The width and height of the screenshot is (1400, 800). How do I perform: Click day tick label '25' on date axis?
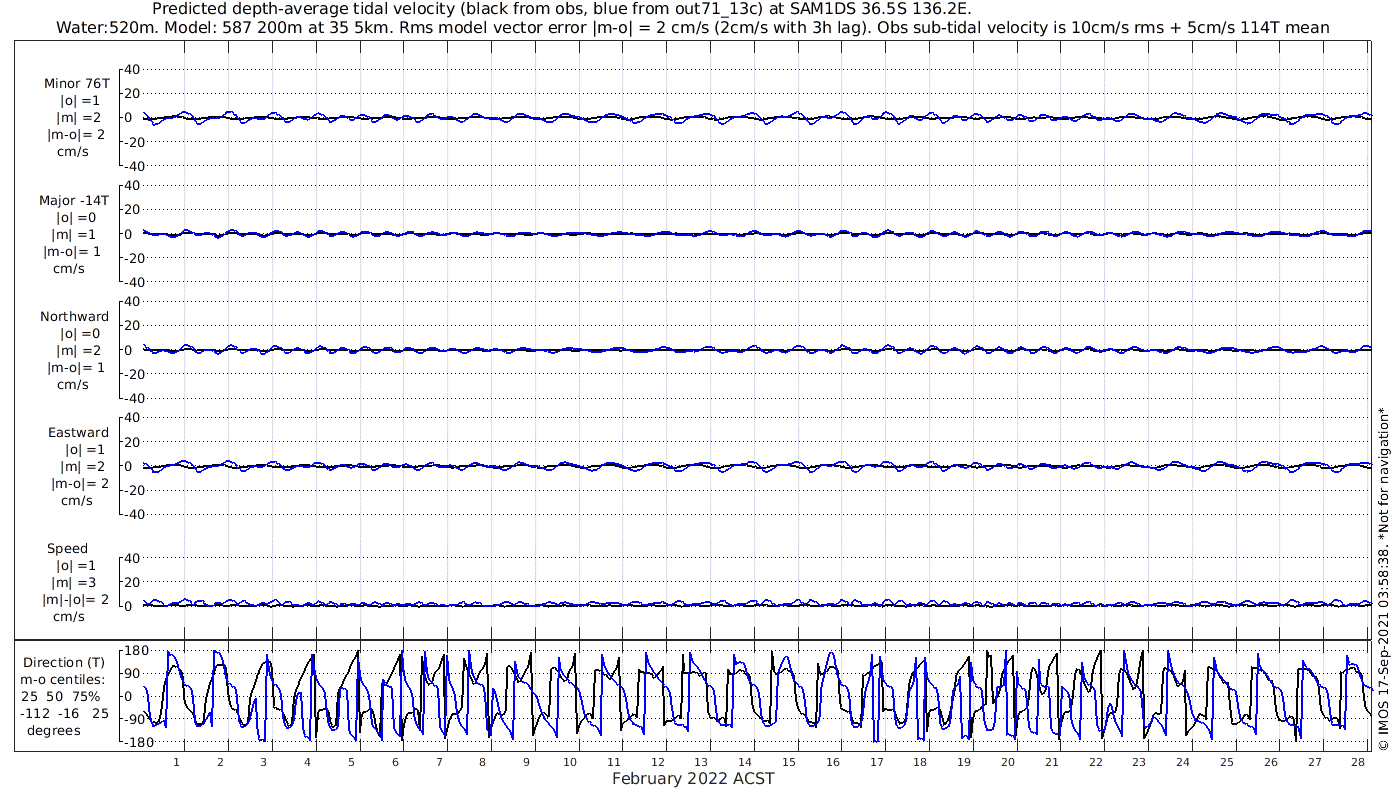[x=1226, y=762]
